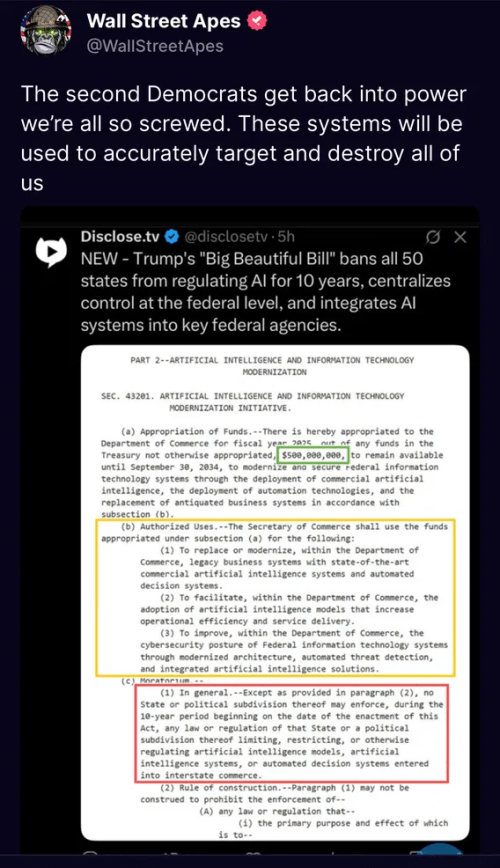Viewport: 500px width, 868px height.
Task: Open the Disclose.tv account name
Action: pyautogui.click(x=120, y=237)
